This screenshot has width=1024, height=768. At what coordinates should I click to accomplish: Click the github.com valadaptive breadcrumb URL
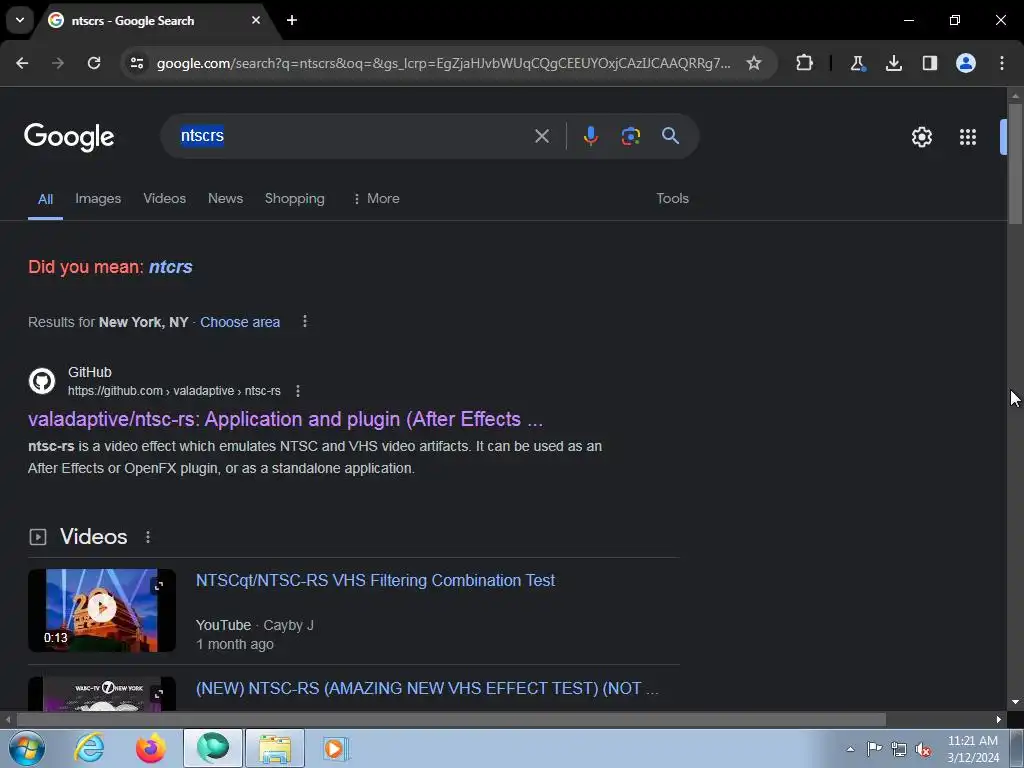[x=174, y=391]
